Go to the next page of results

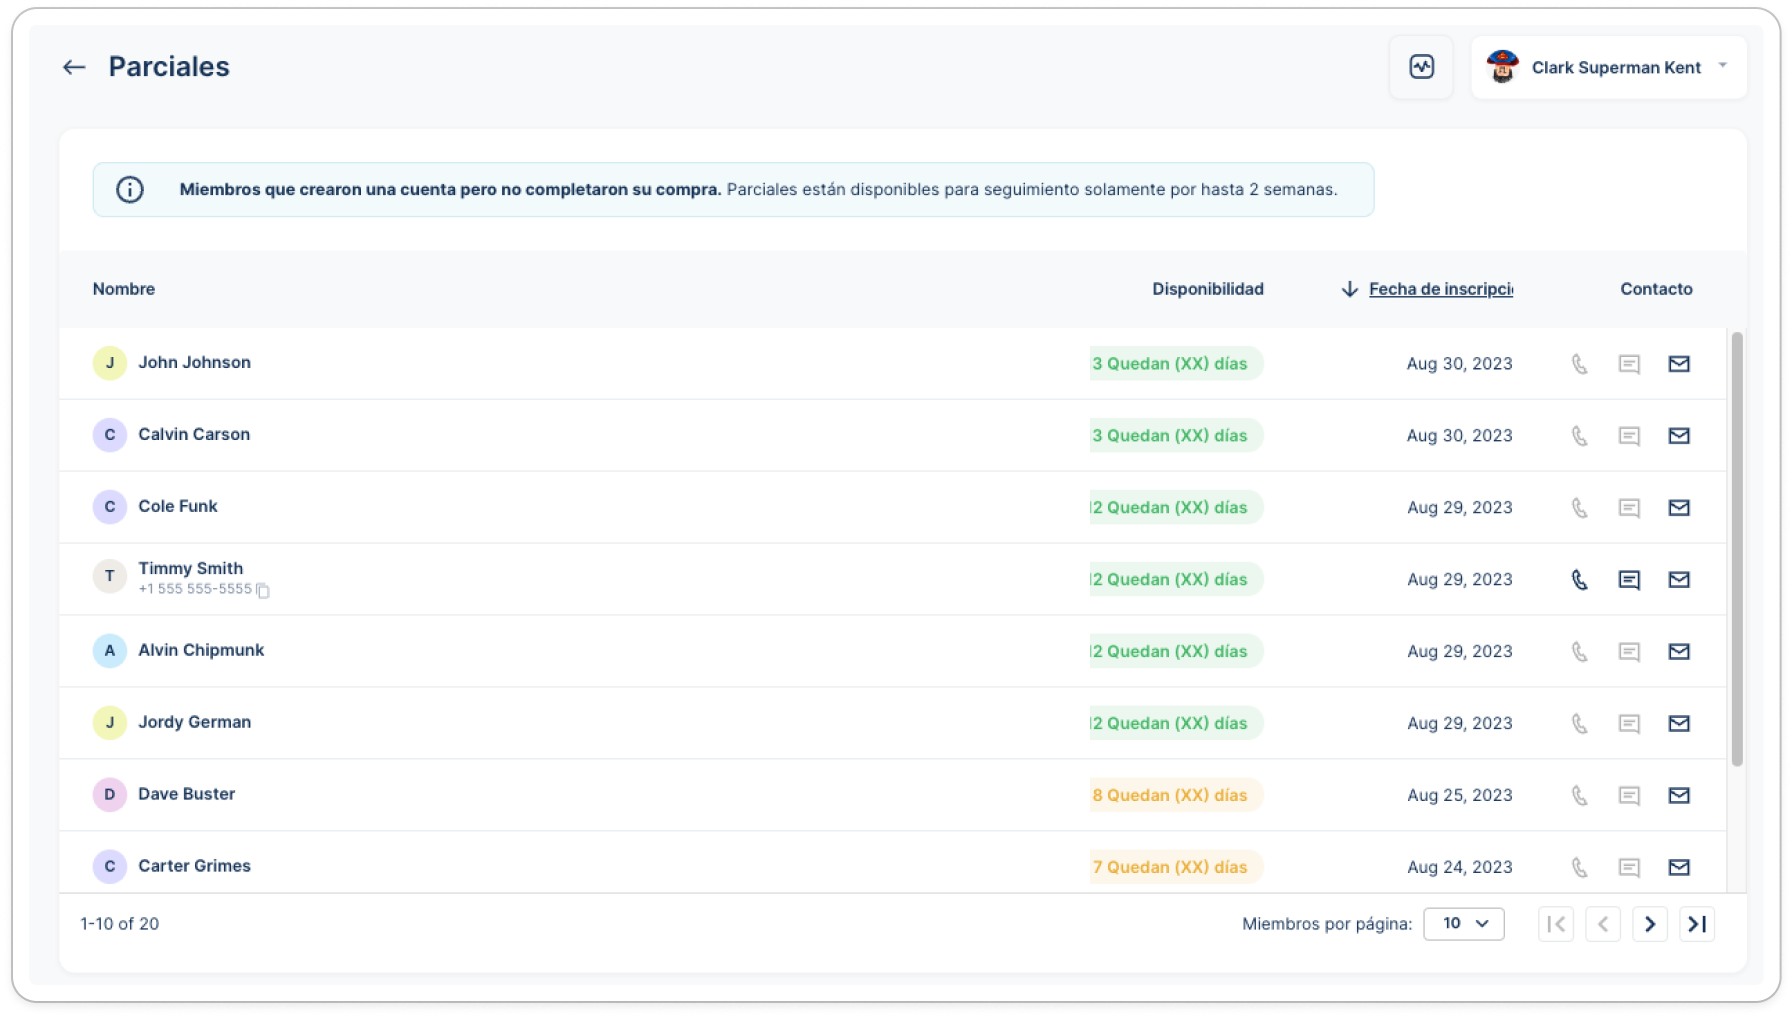tap(1650, 924)
